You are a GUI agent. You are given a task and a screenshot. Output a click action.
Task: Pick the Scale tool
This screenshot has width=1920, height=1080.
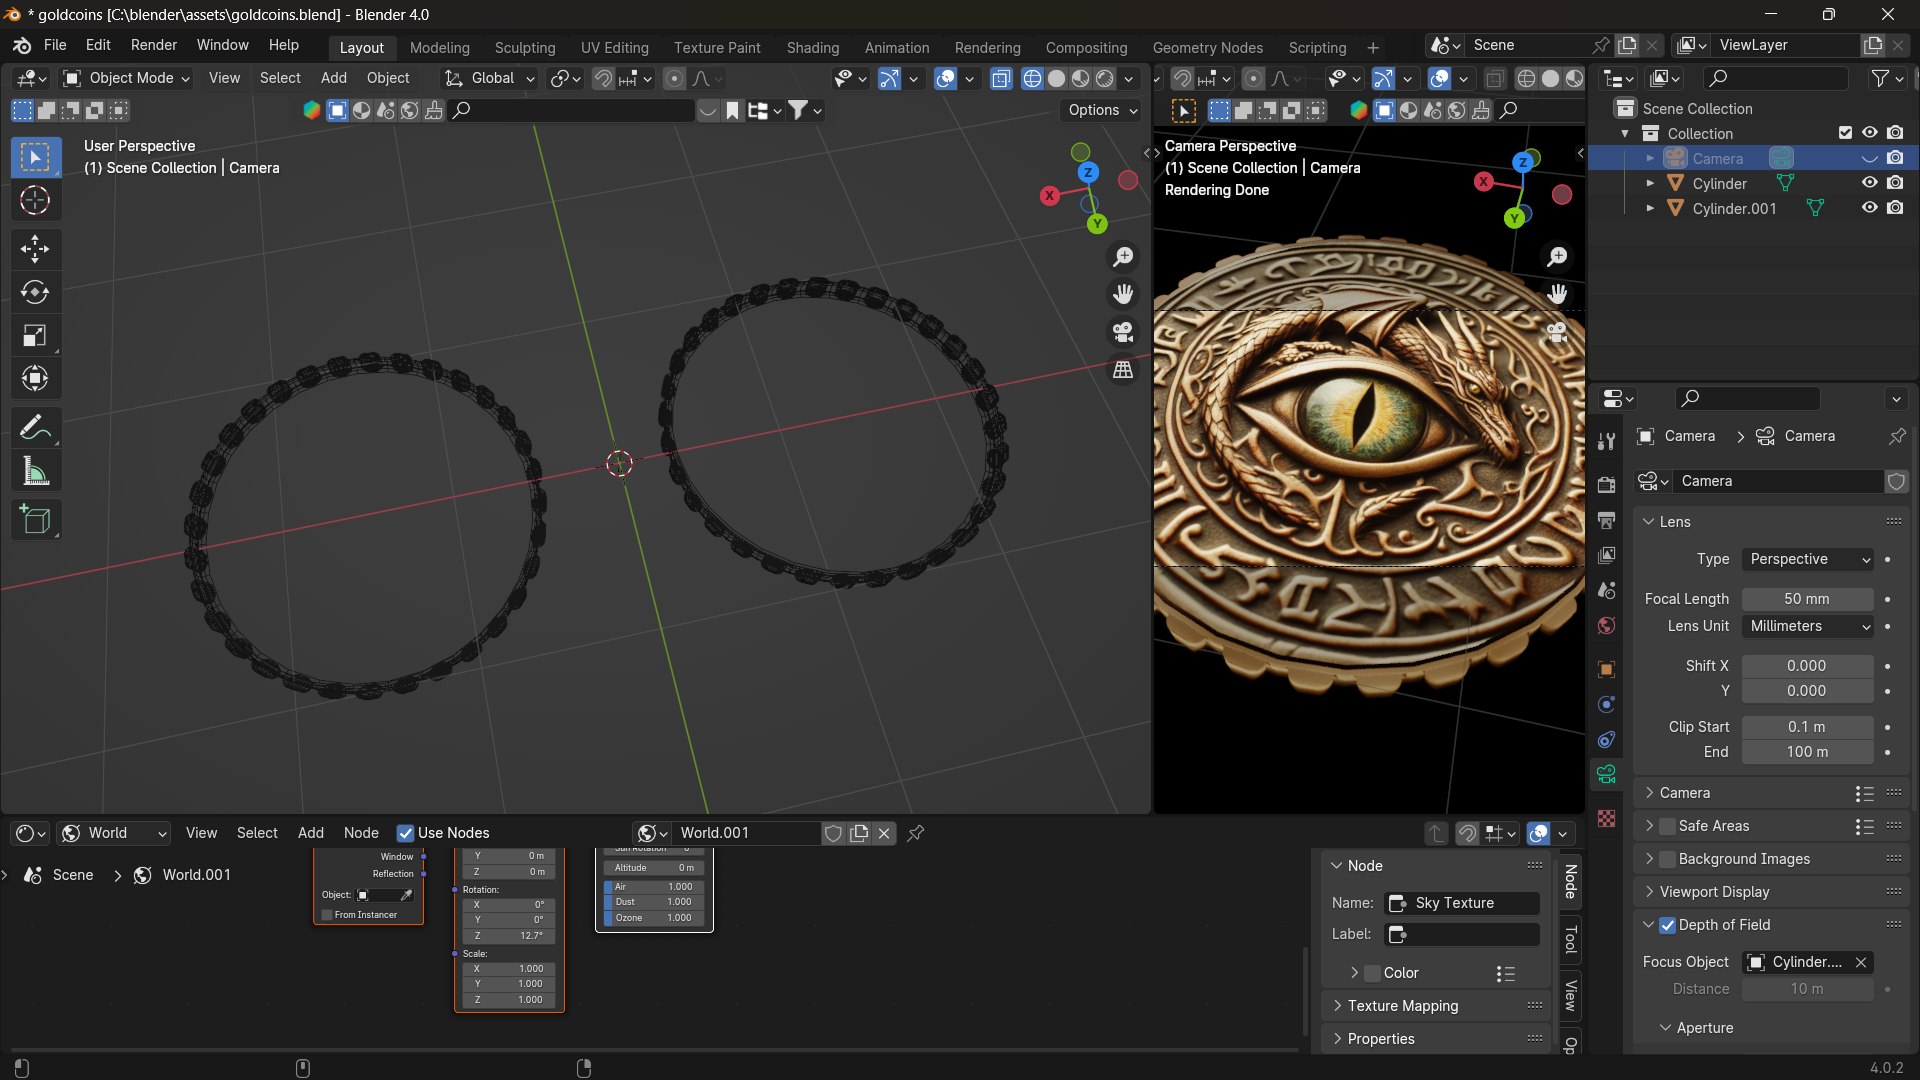point(35,336)
